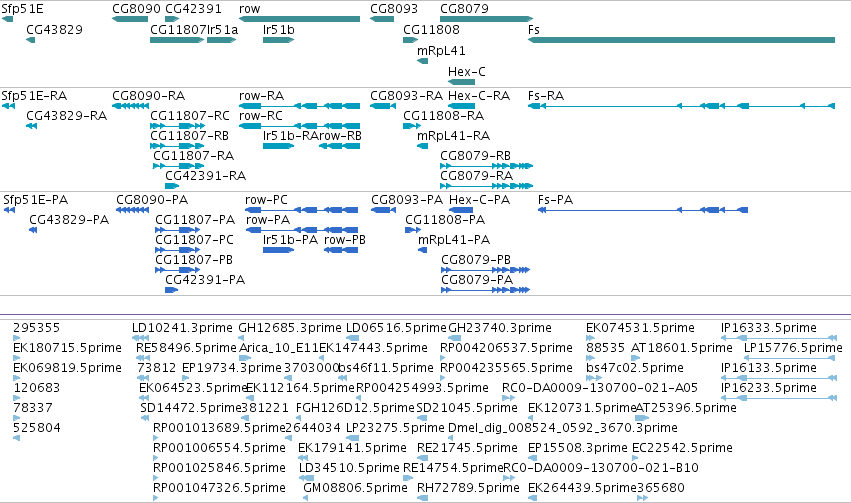Click the RC0-DA0009-130700-021-A05 EST label
The image size is (851, 503).
pyautogui.click(x=600, y=388)
